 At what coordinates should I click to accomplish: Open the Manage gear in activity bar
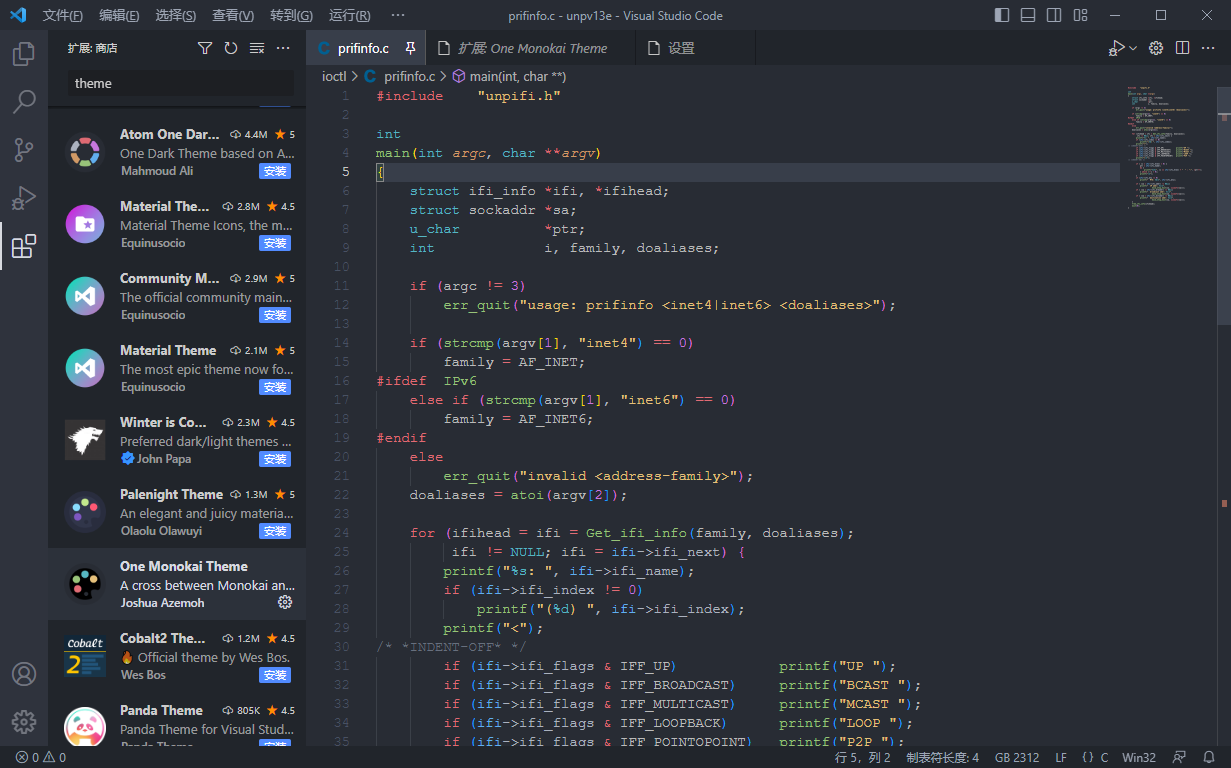24,722
